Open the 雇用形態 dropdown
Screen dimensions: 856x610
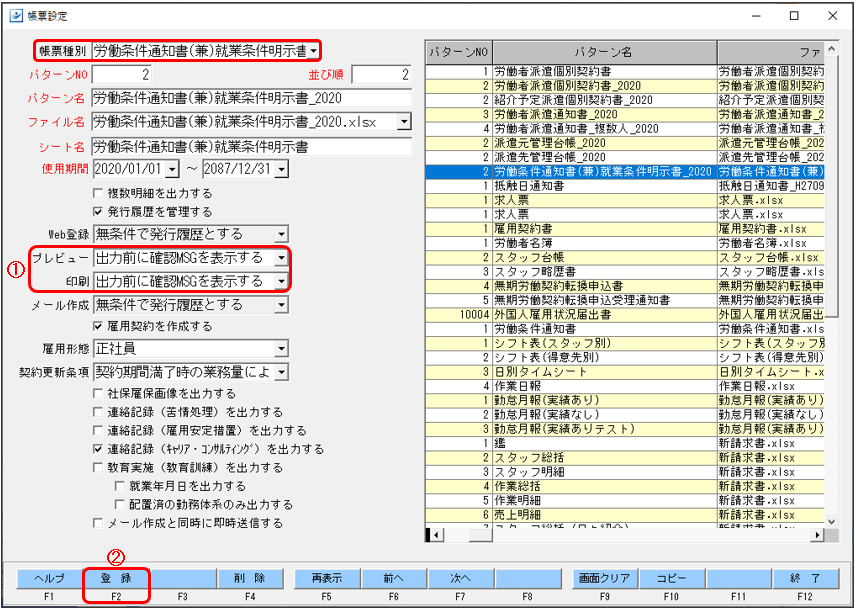[281, 348]
